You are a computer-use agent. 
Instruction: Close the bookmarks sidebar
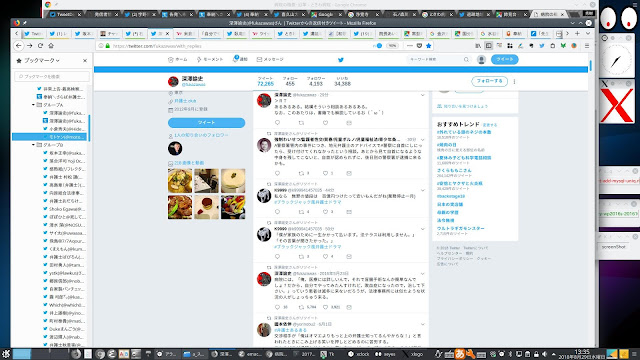coord(85,60)
